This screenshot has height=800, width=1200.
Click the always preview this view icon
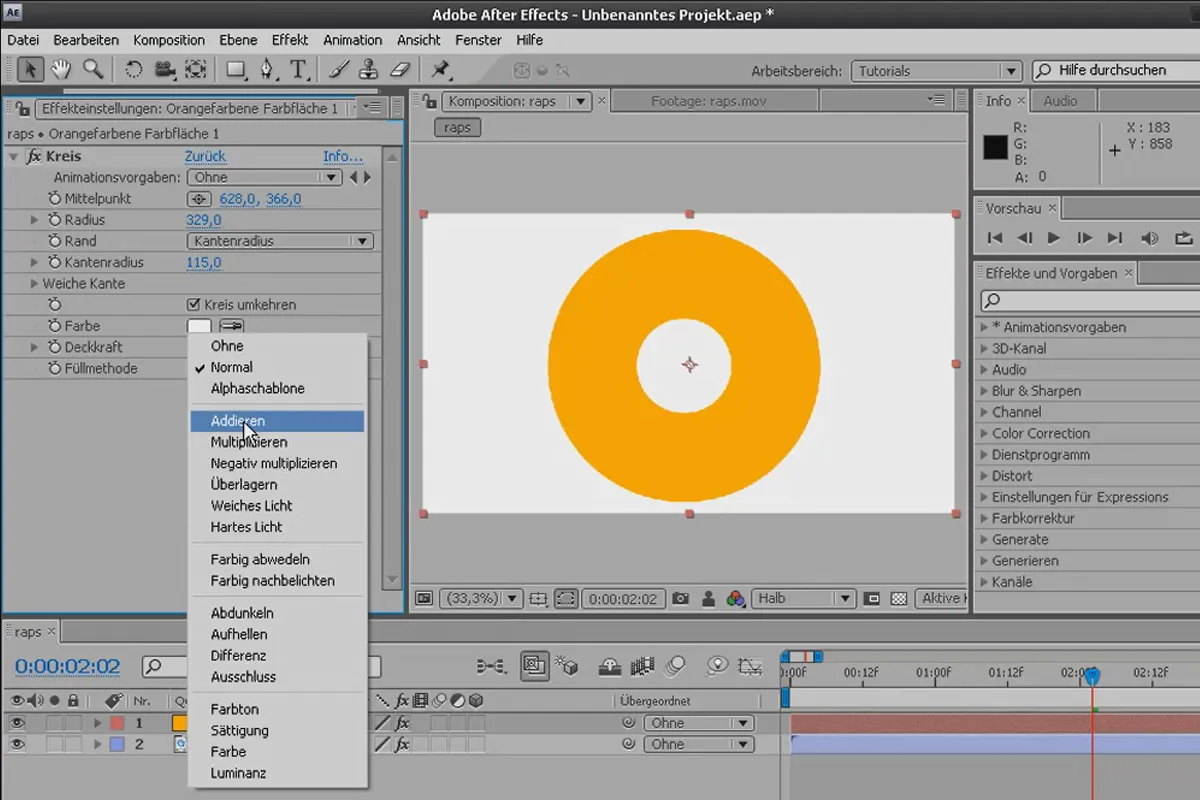pyautogui.click(x=424, y=598)
